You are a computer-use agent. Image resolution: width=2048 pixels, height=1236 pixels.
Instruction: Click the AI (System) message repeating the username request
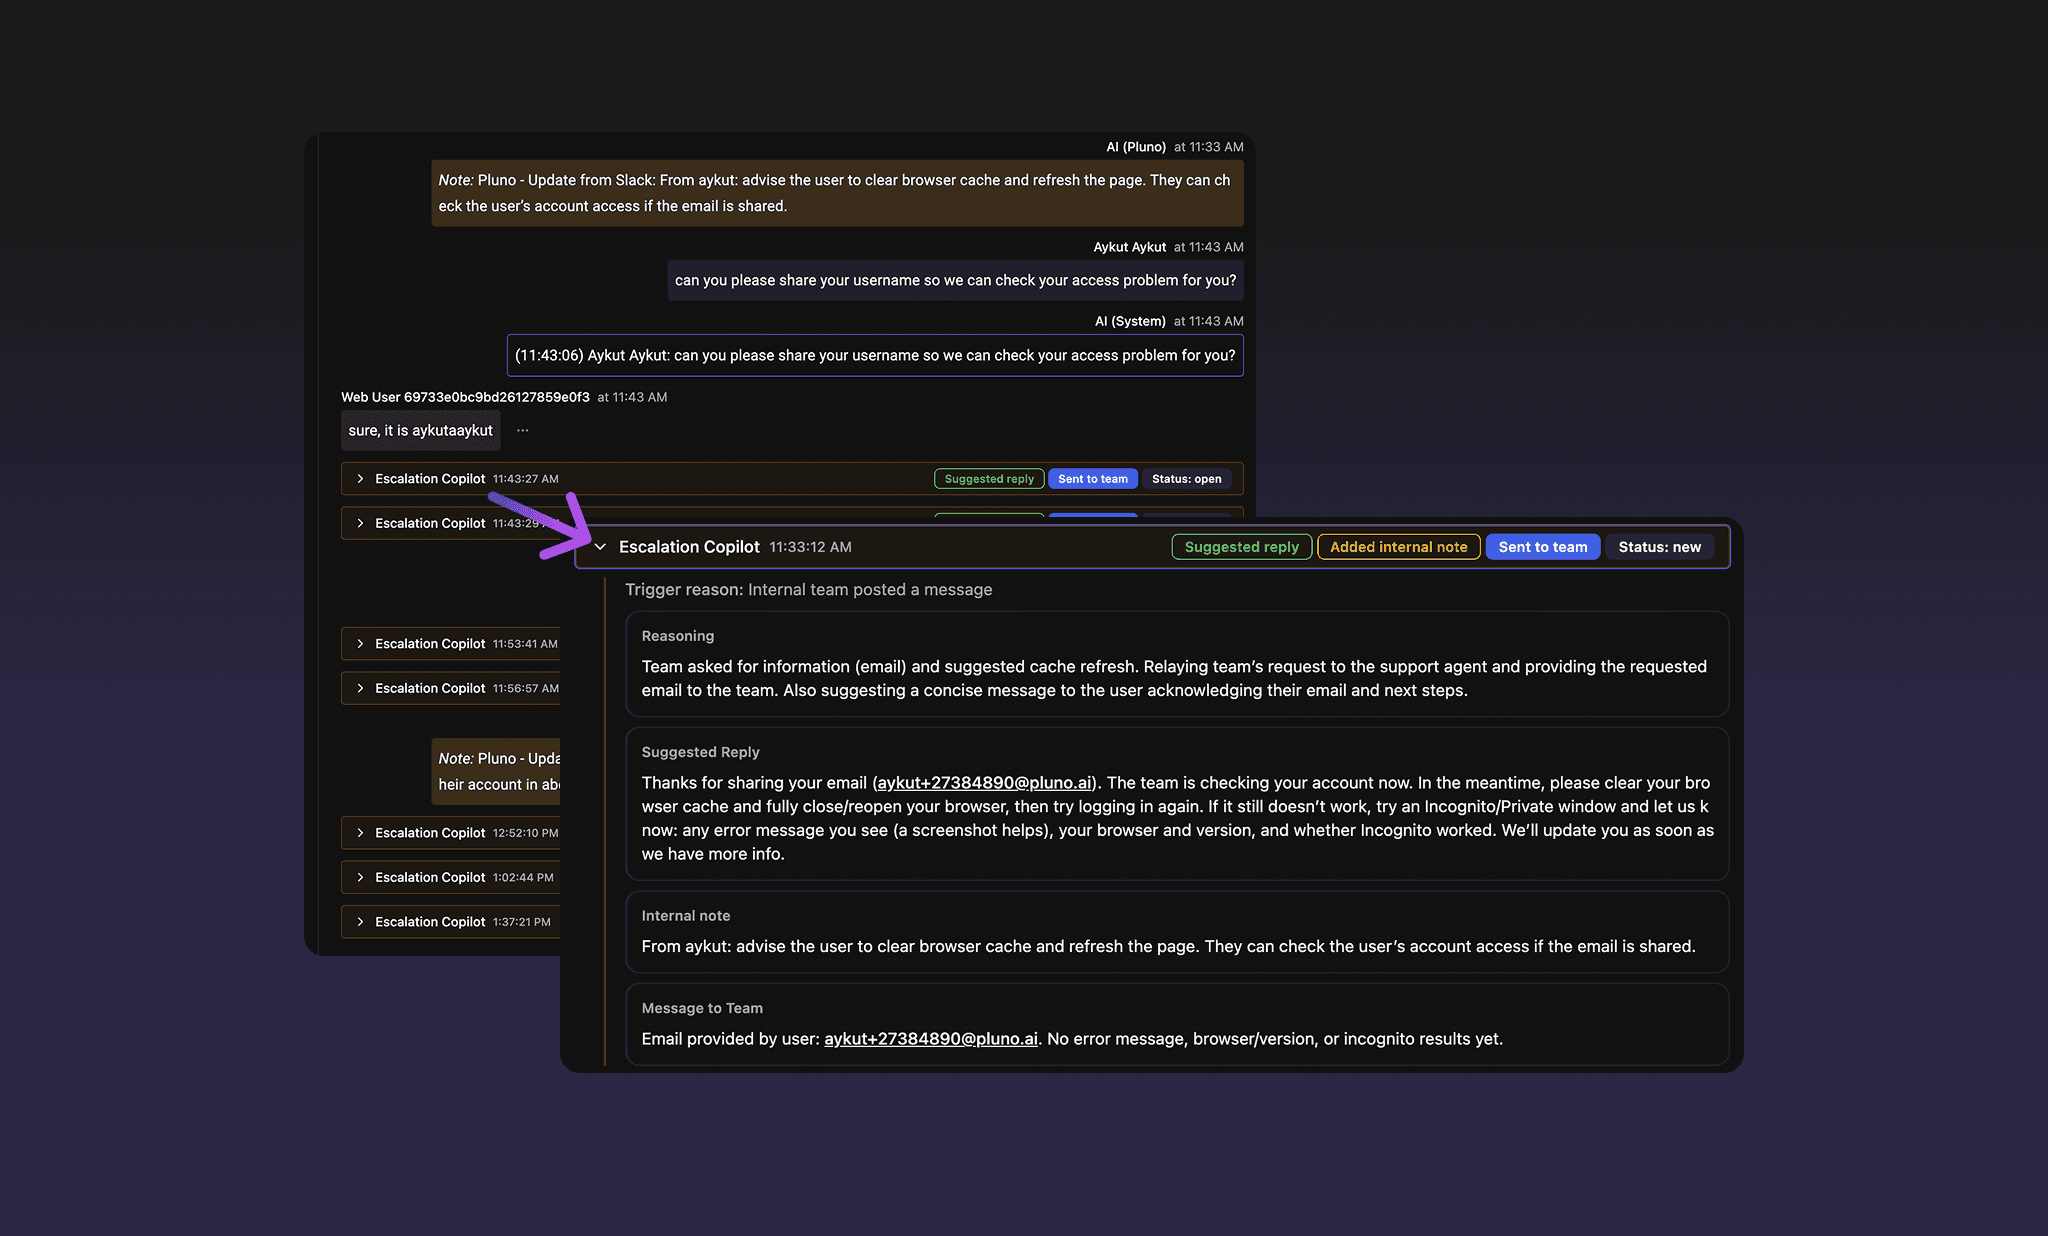[x=876, y=355]
